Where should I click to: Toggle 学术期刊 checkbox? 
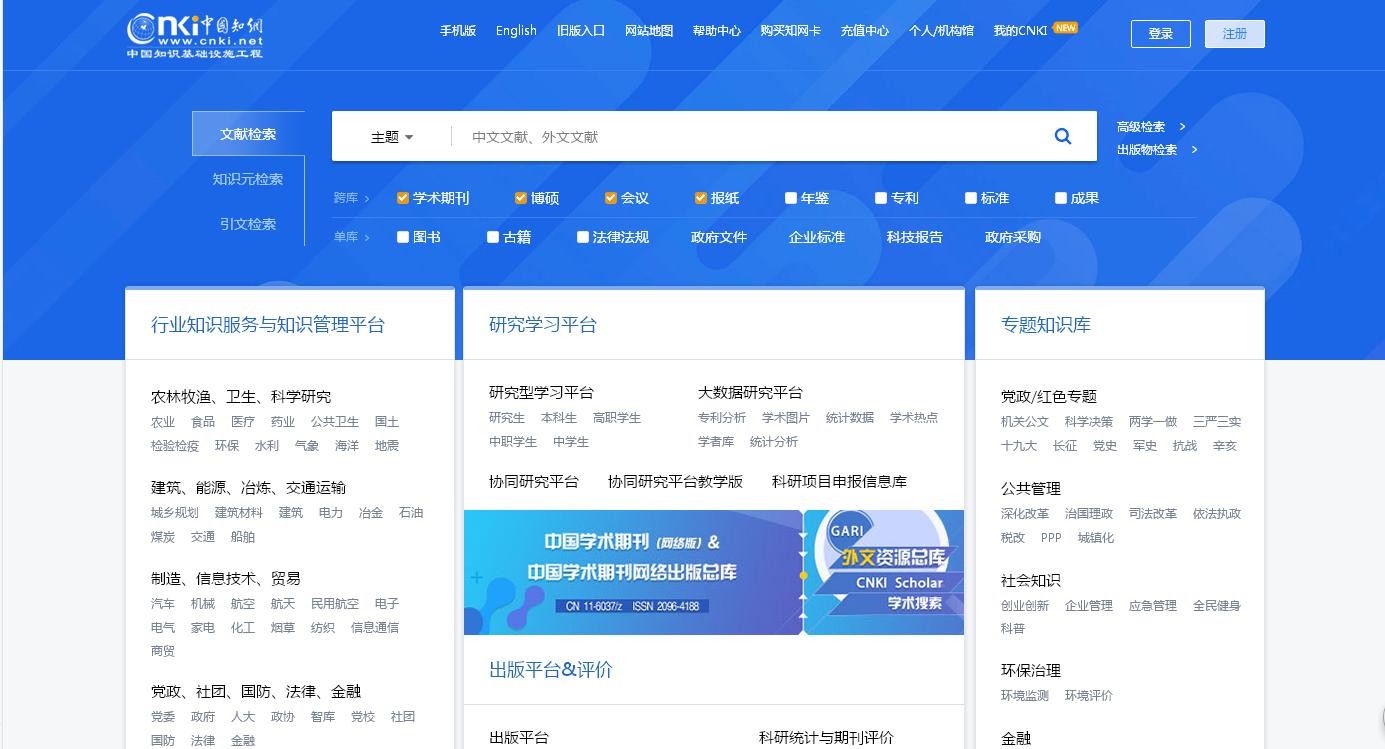(403, 198)
